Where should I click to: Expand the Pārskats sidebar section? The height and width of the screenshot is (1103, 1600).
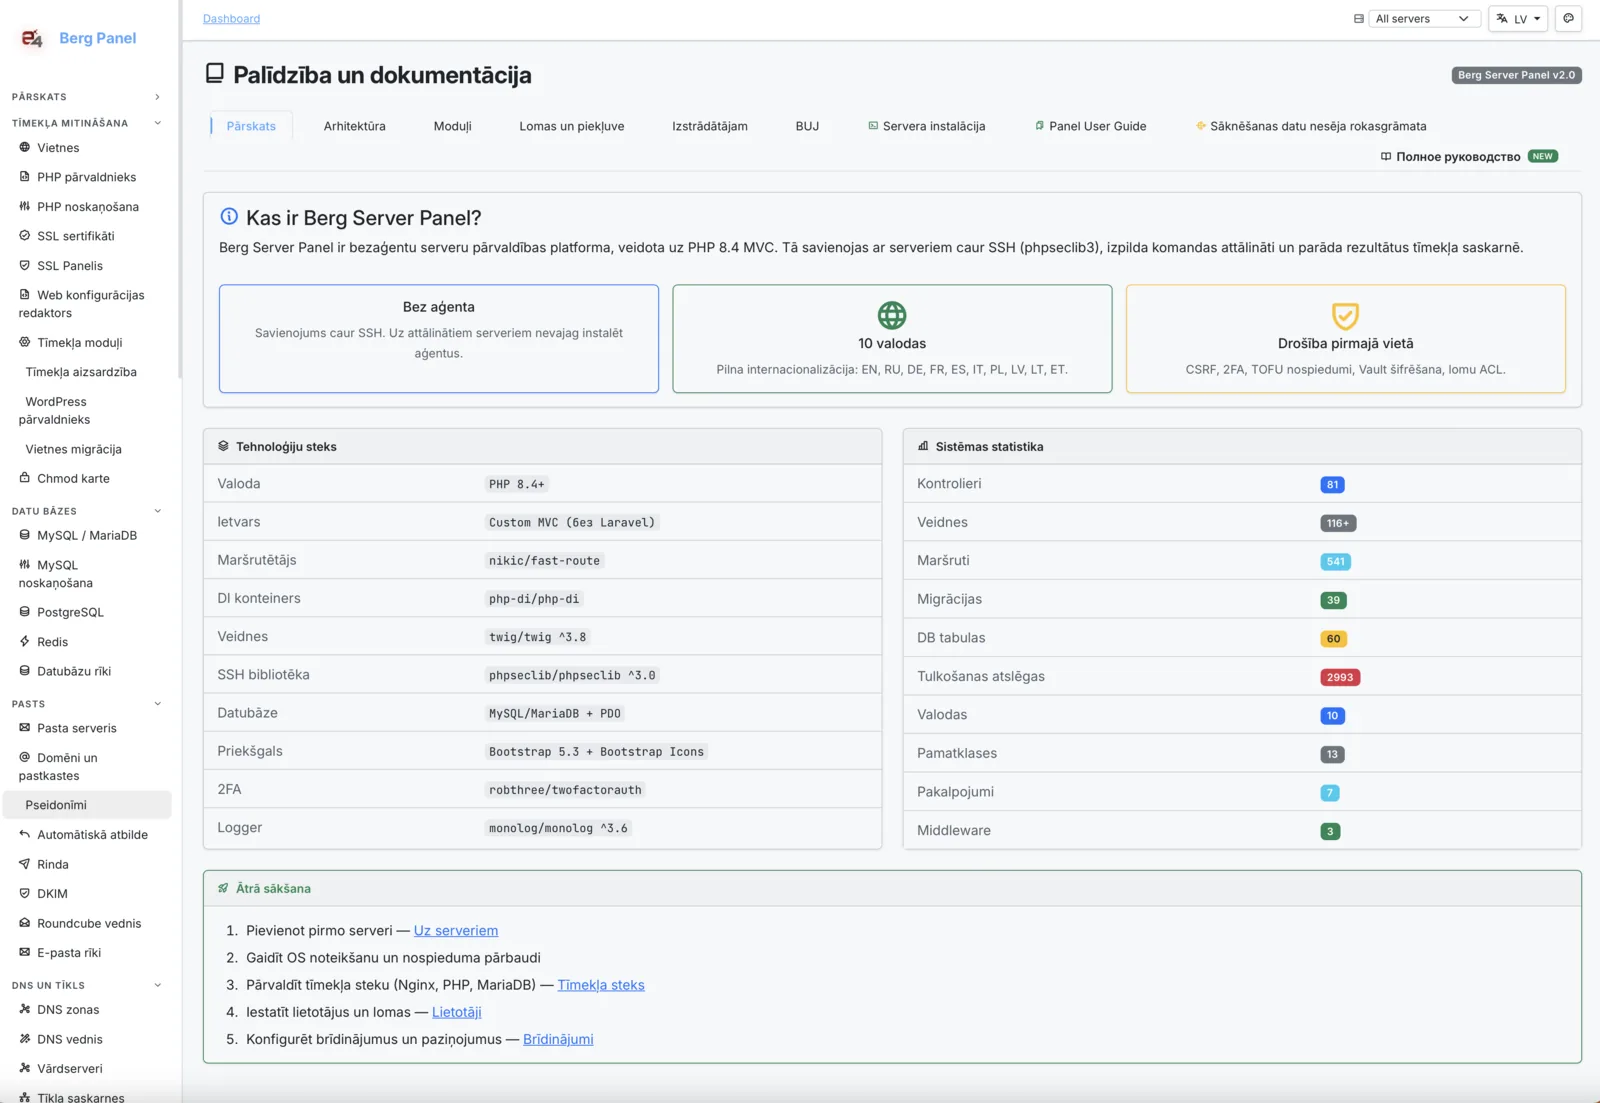click(157, 97)
